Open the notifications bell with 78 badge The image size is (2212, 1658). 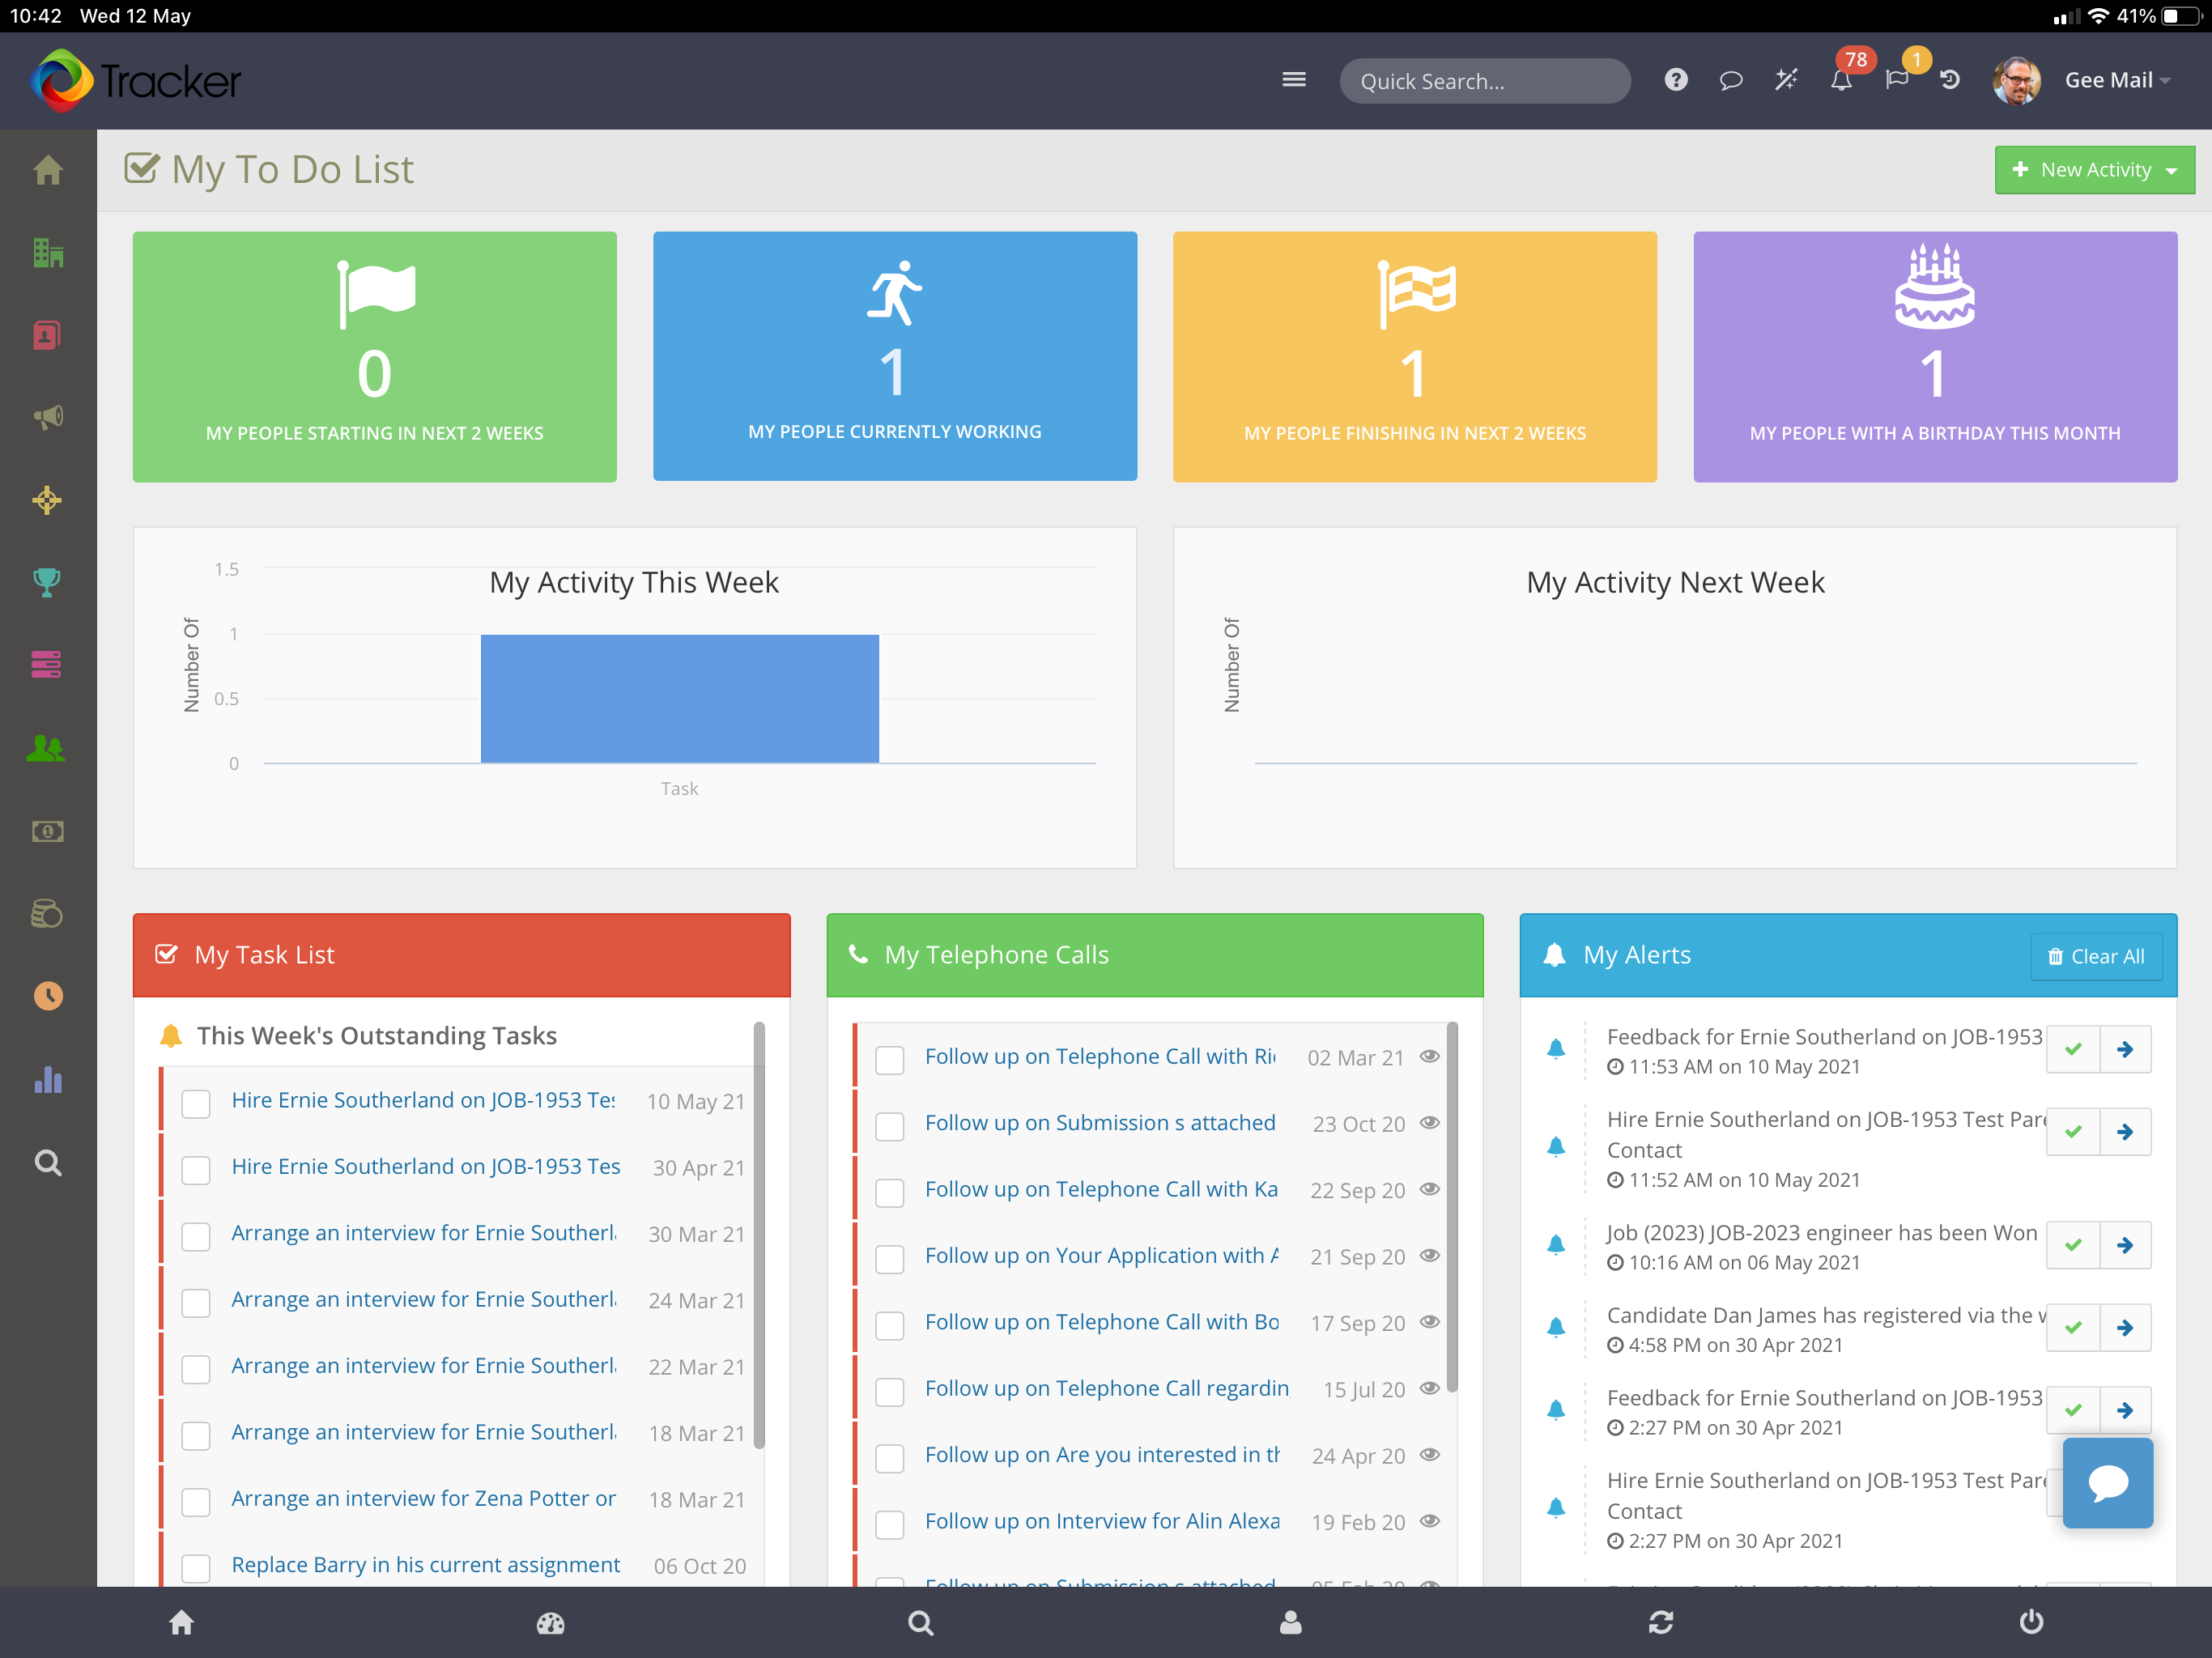(1841, 80)
